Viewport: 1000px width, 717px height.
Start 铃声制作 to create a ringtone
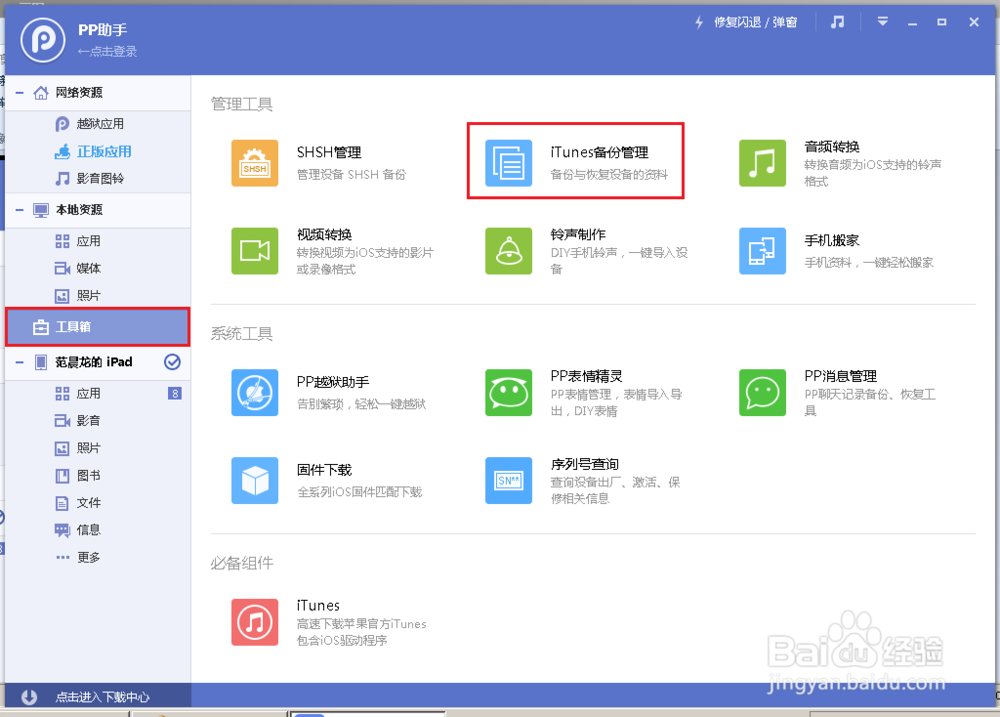(x=508, y=251)
